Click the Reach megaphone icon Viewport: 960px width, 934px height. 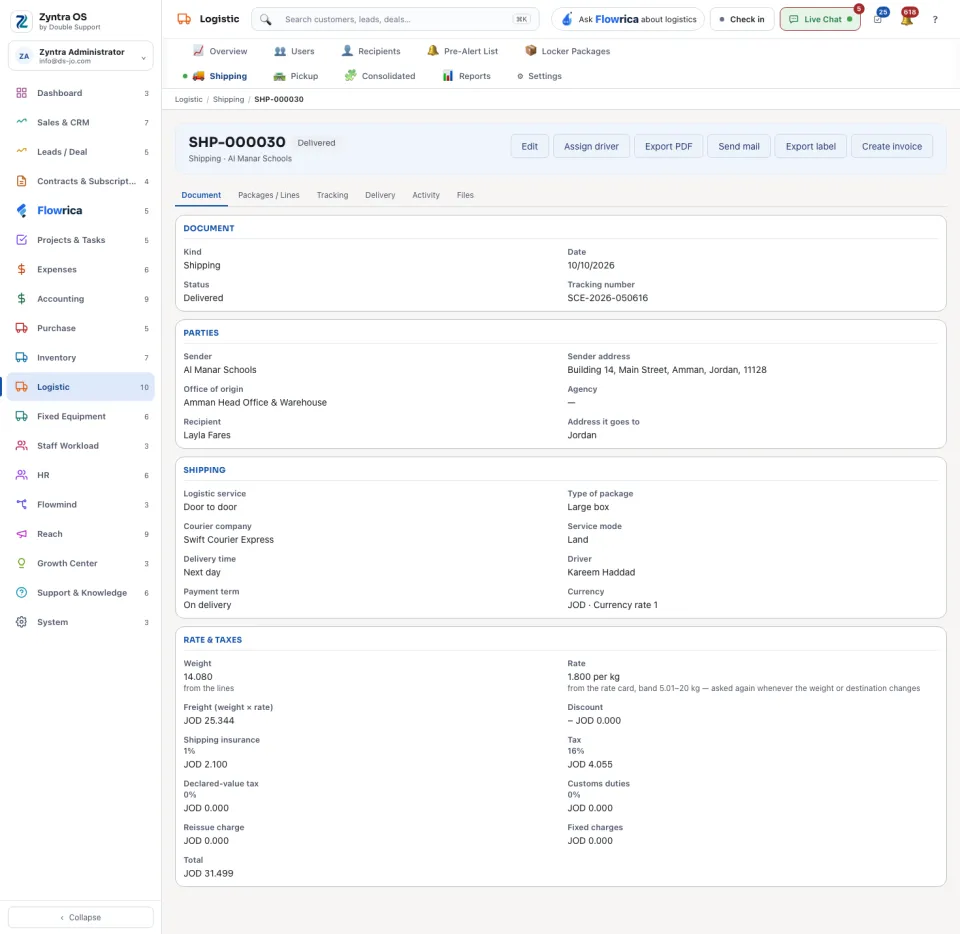point(21,534)
